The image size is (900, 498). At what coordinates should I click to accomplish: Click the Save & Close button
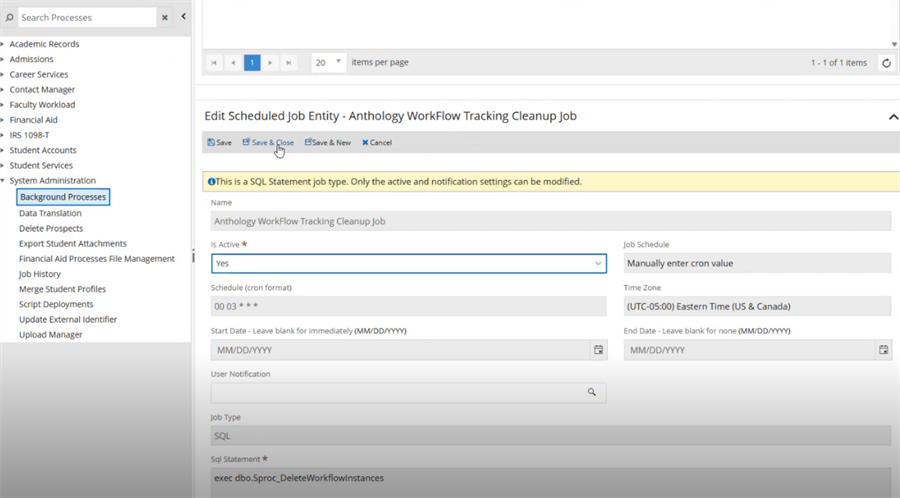[268, 143]
